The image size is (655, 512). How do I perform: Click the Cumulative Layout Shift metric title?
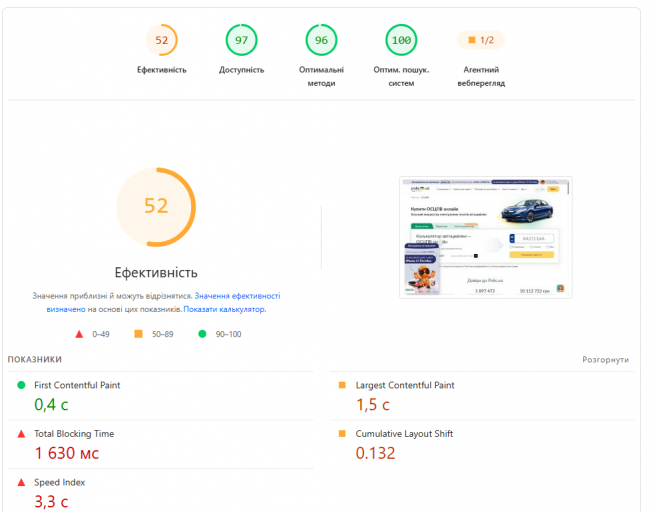tap(404, 434)
